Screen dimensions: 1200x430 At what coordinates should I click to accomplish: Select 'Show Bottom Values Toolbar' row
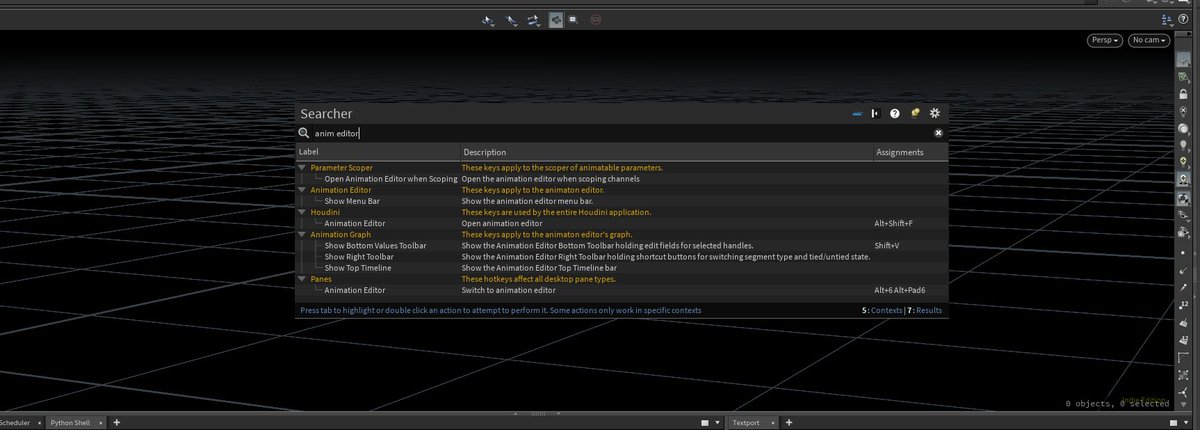coord(621,245)
